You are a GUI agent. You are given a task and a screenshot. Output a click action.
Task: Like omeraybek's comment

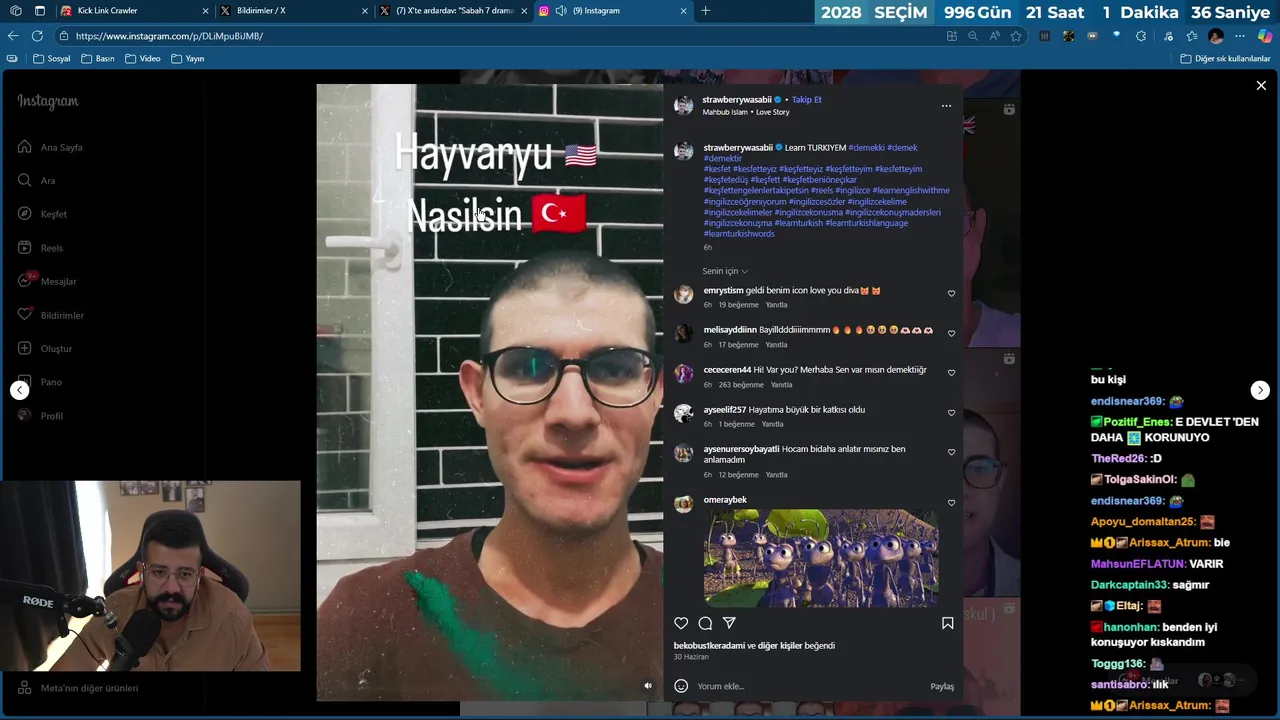[951, 503]
